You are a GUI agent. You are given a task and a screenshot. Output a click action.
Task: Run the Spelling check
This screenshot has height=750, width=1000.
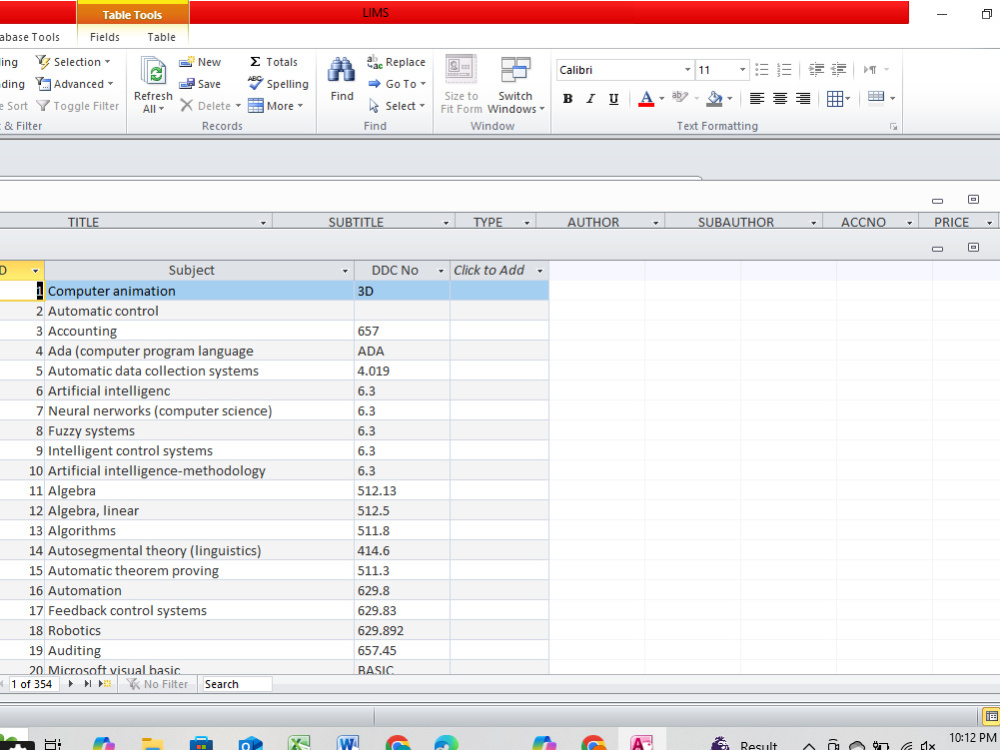tap(278, 84)
